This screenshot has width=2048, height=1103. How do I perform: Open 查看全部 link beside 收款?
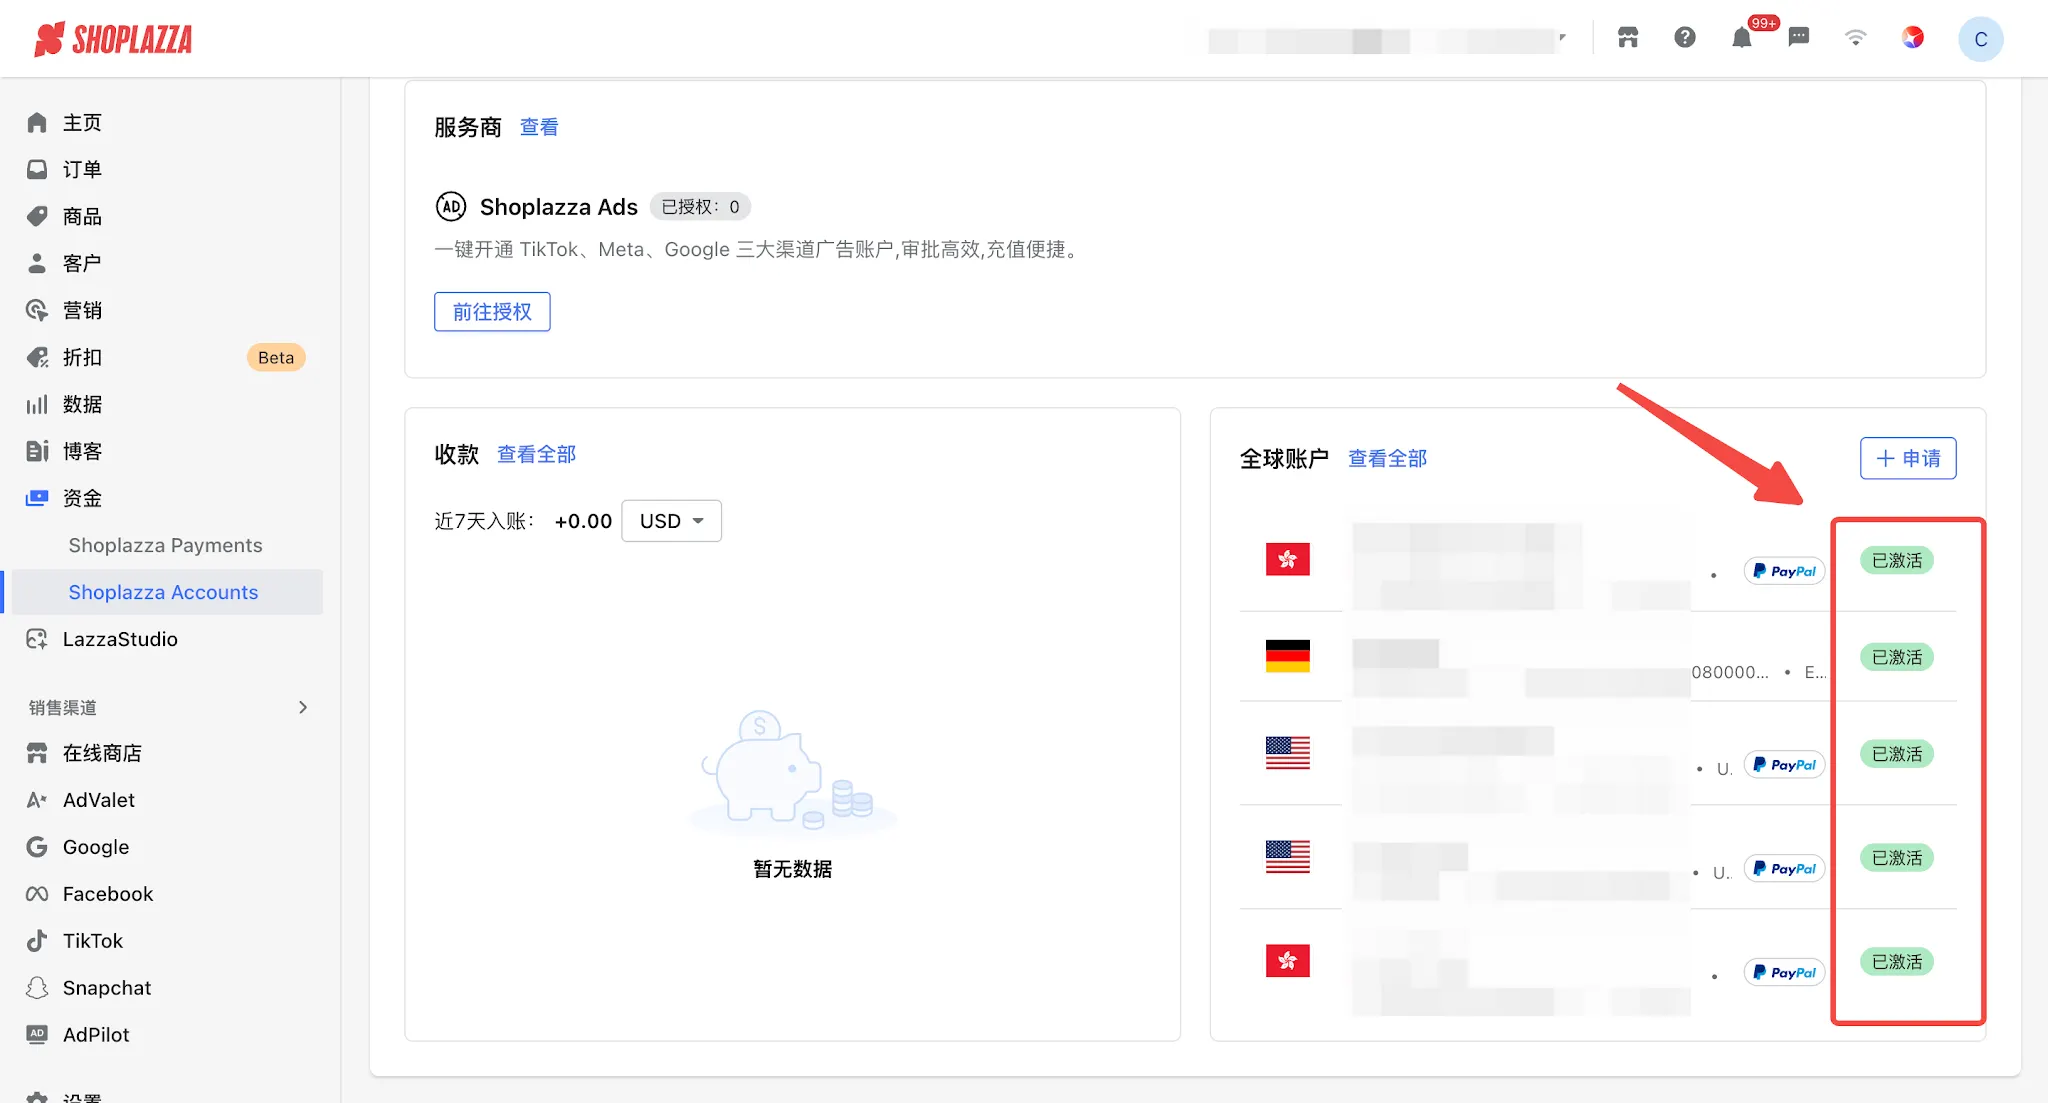537,454
